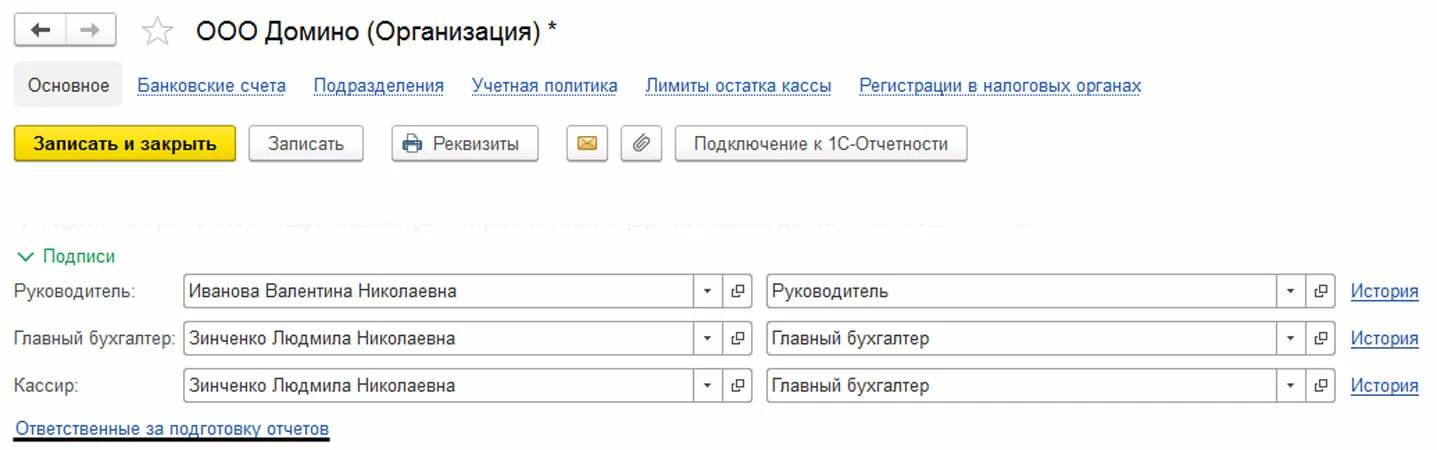Screen dimensions: 1437x450
Task: Expand the Главный бухгалтер person dropdown
Action: coord(707,339)
